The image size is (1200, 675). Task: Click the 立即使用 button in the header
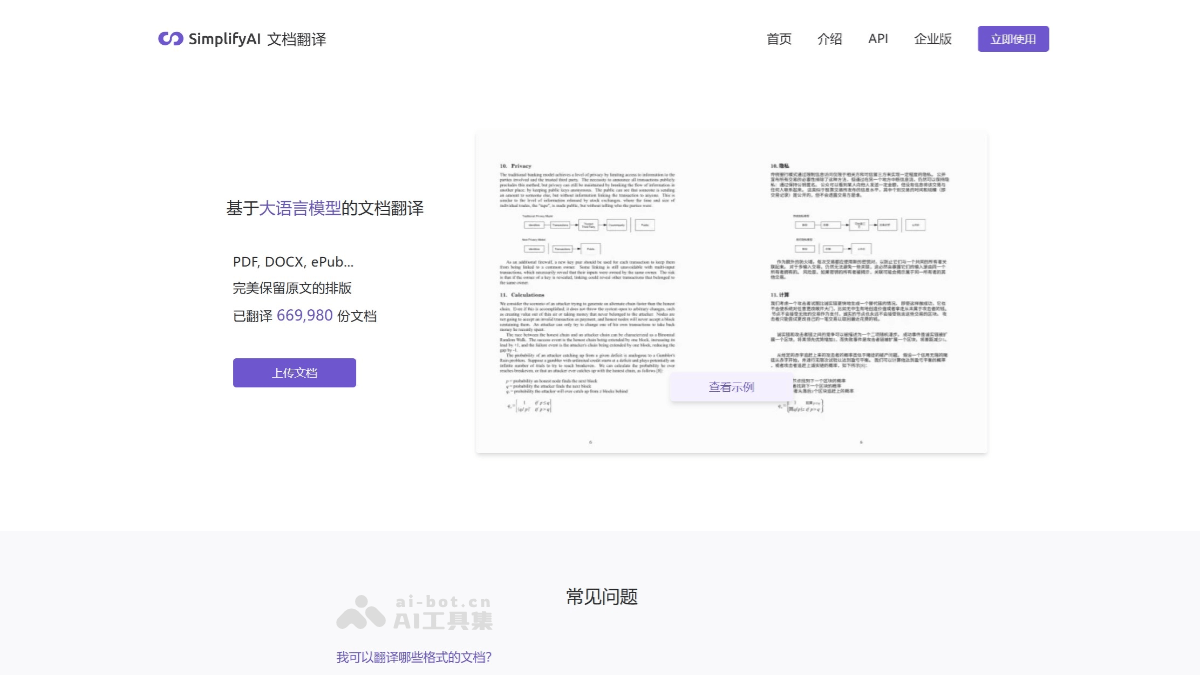1013,39
